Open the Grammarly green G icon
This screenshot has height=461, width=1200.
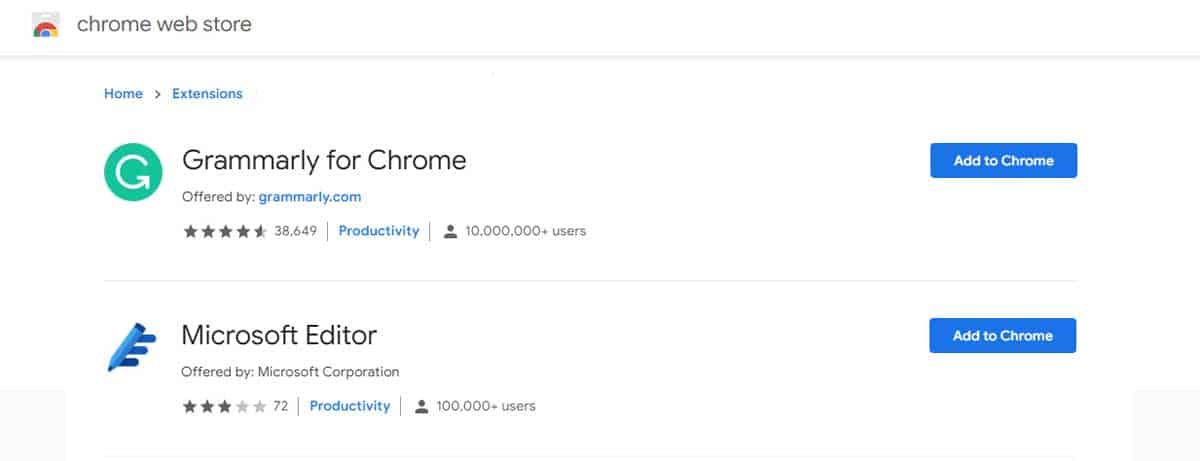(133, 172)
